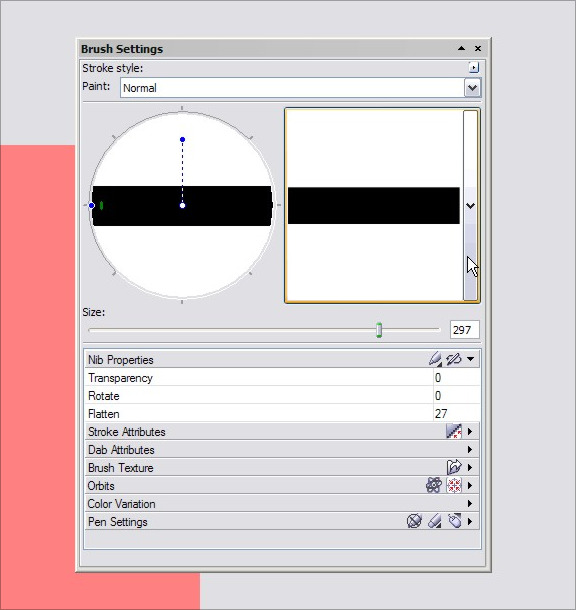Image resolution: width=576 pixels, height=610 pixels.
Task: Click the Stroke Attributes diagonal icon
Action: (454, 431)
